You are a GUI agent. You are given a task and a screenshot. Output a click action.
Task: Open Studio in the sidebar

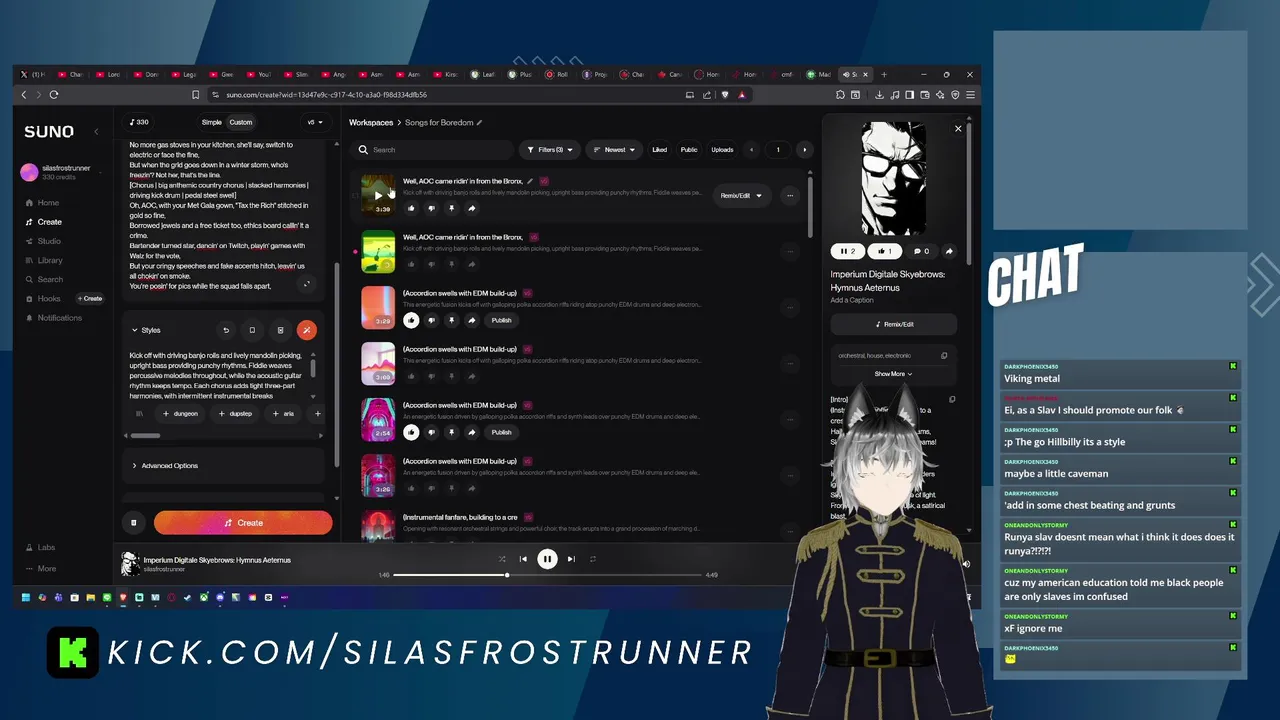(x=49, y=241)
